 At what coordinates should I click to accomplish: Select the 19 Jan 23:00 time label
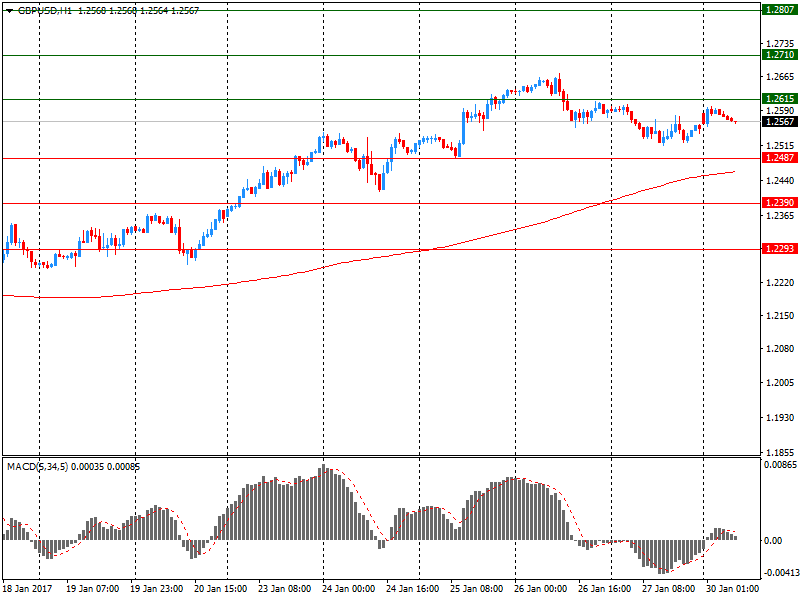tap(157, 588)
